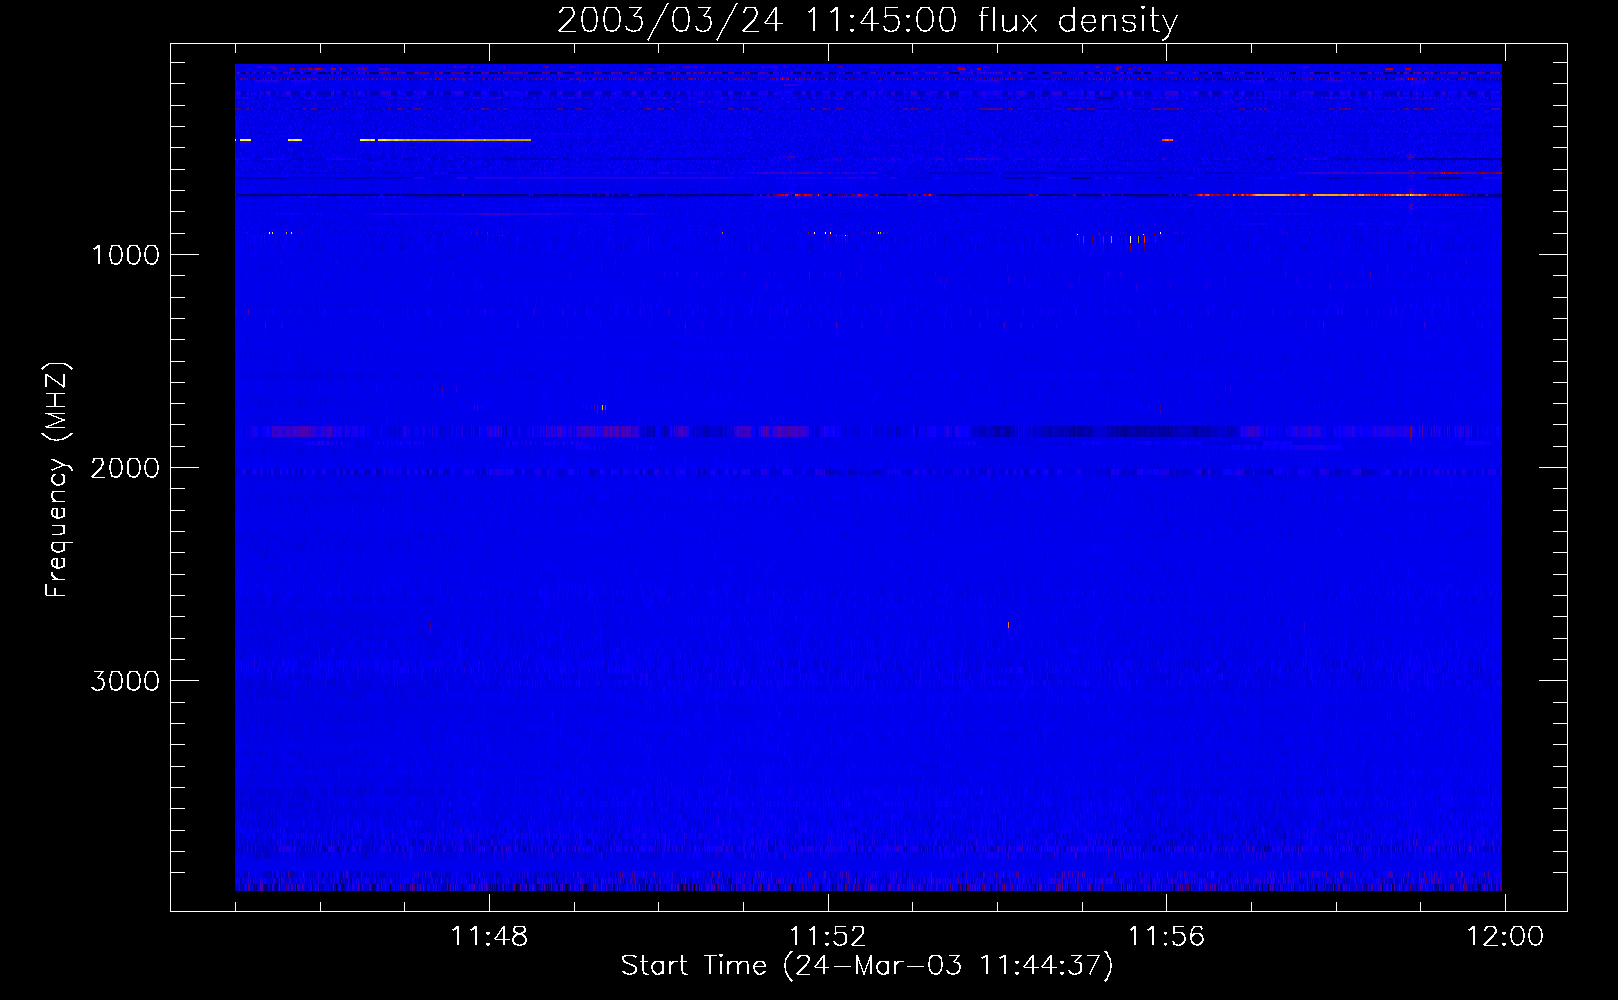Click the tick mark below 11:52 on time axis
This screenshot has width=1618, height=1000.
(x=828, y=904)
